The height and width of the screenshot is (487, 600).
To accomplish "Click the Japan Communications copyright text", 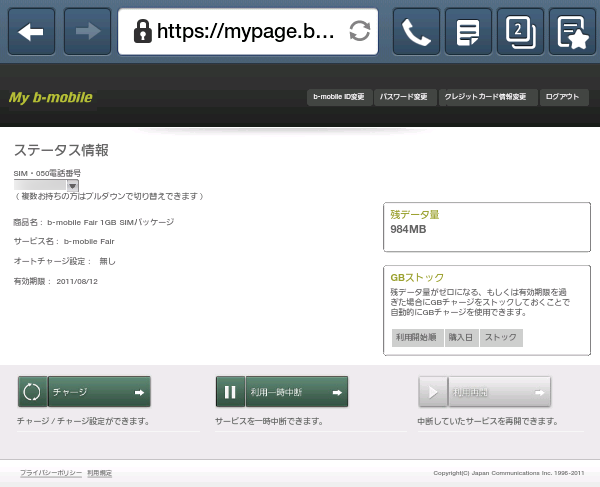I will click(509, 473).
